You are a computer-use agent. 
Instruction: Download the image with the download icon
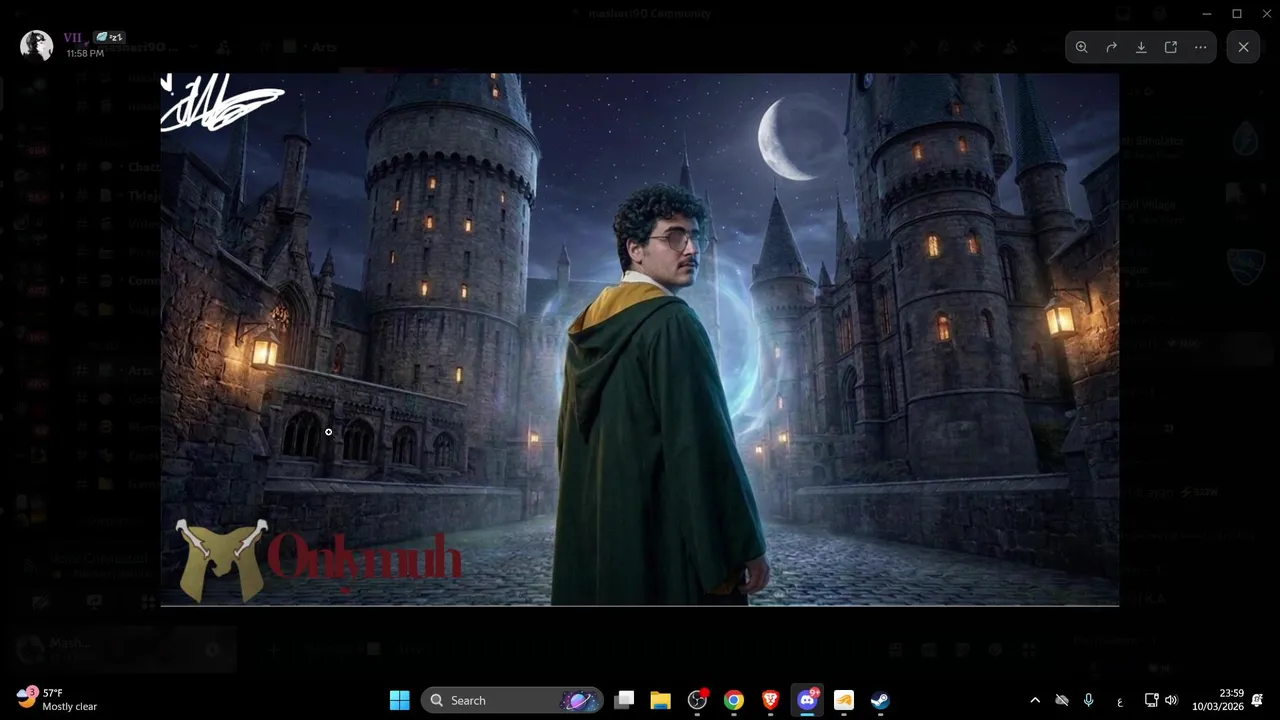[1141, 47]
